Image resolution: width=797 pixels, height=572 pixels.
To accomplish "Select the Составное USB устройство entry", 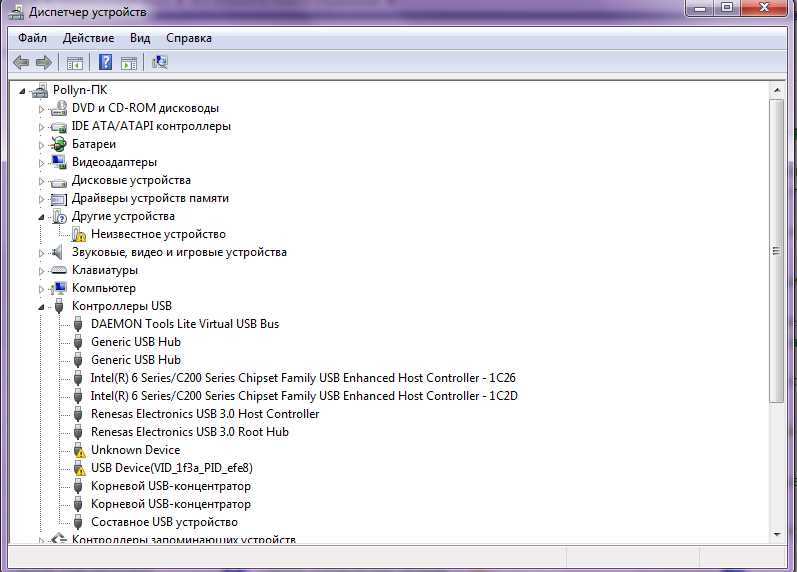I will [164, 522].
